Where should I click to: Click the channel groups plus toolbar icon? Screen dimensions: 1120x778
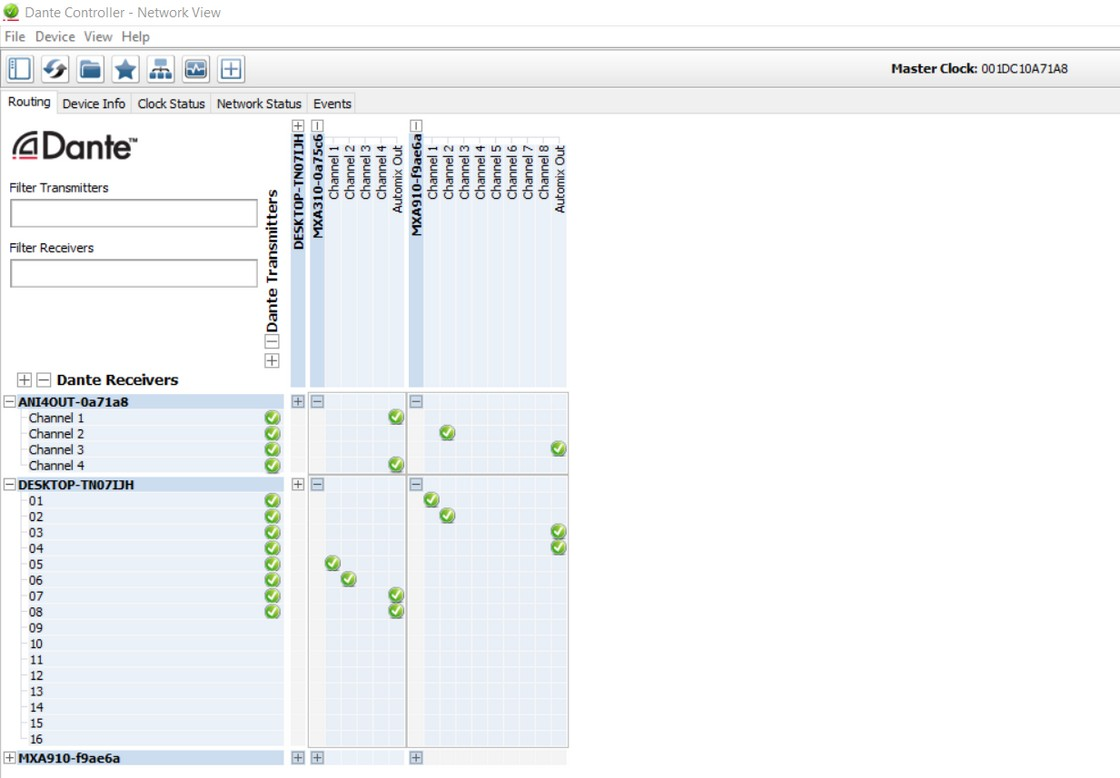coord(231,69)
